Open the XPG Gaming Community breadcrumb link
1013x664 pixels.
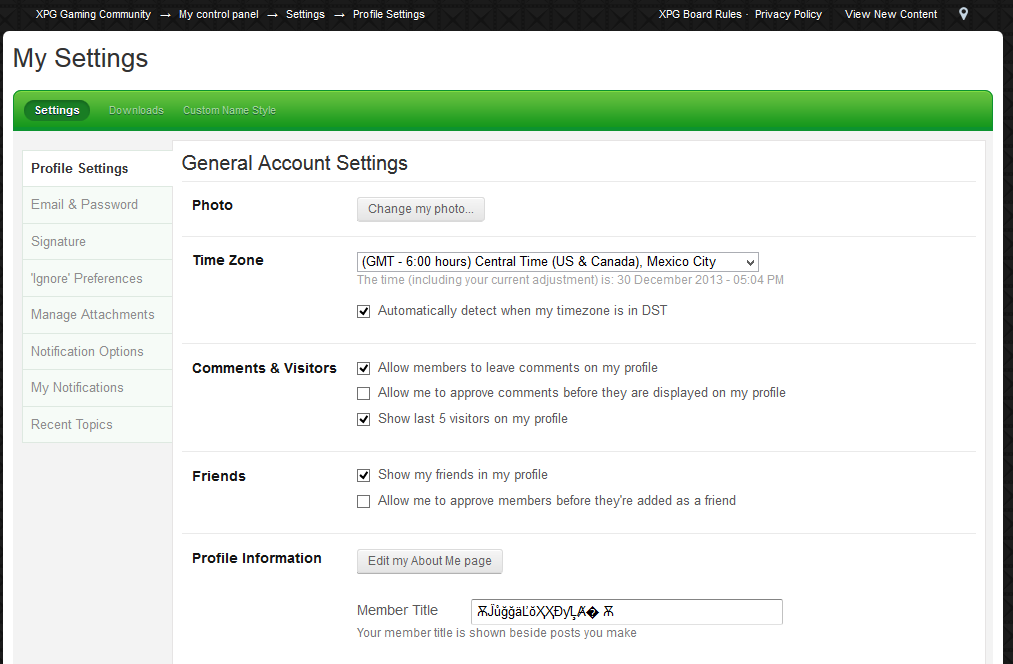point(93,14)
